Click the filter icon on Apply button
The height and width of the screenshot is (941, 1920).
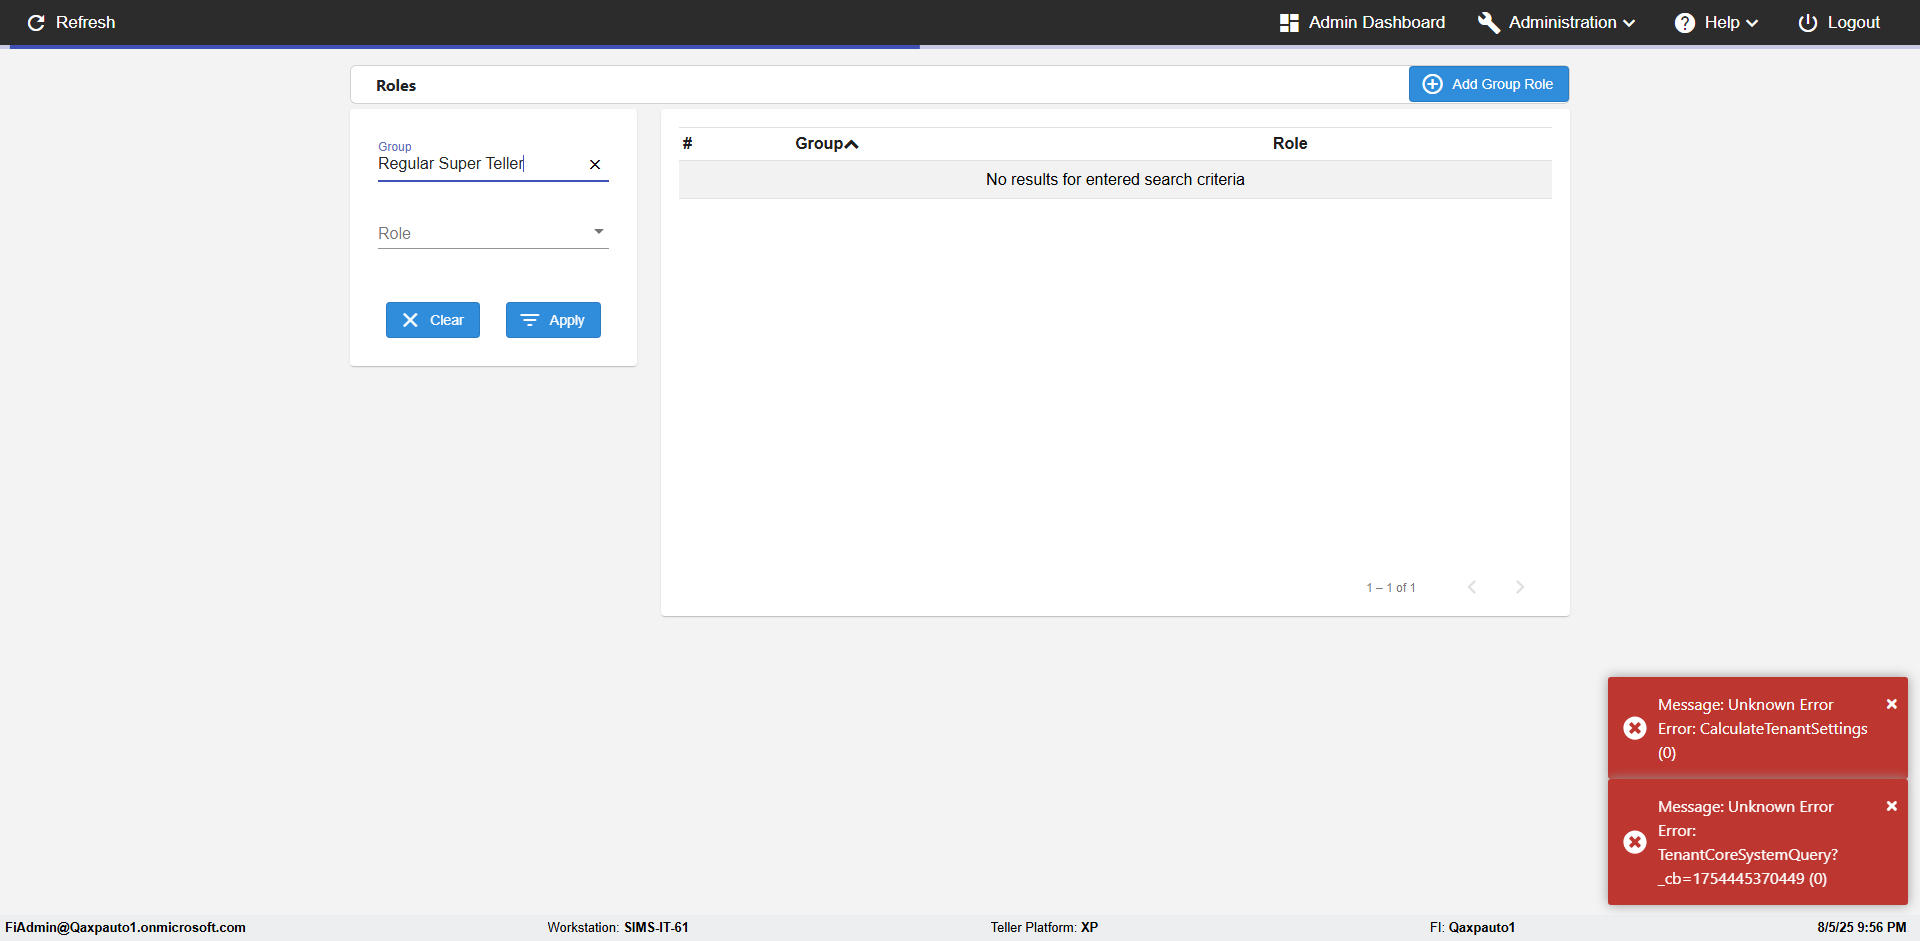point(530,320)
